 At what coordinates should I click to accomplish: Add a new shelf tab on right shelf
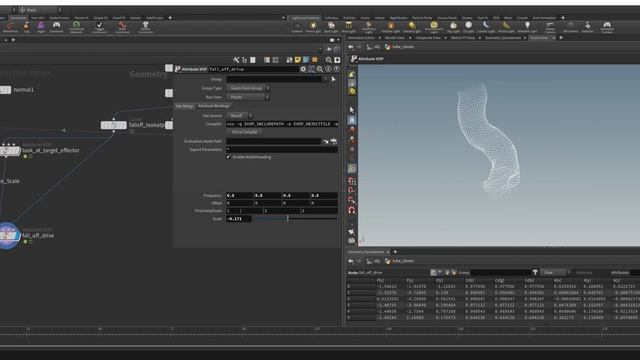563,18
